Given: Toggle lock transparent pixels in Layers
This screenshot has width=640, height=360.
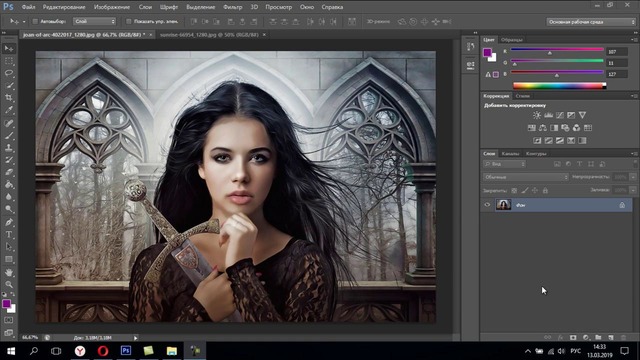Looking at the screenshot, I should pos(514,191).
